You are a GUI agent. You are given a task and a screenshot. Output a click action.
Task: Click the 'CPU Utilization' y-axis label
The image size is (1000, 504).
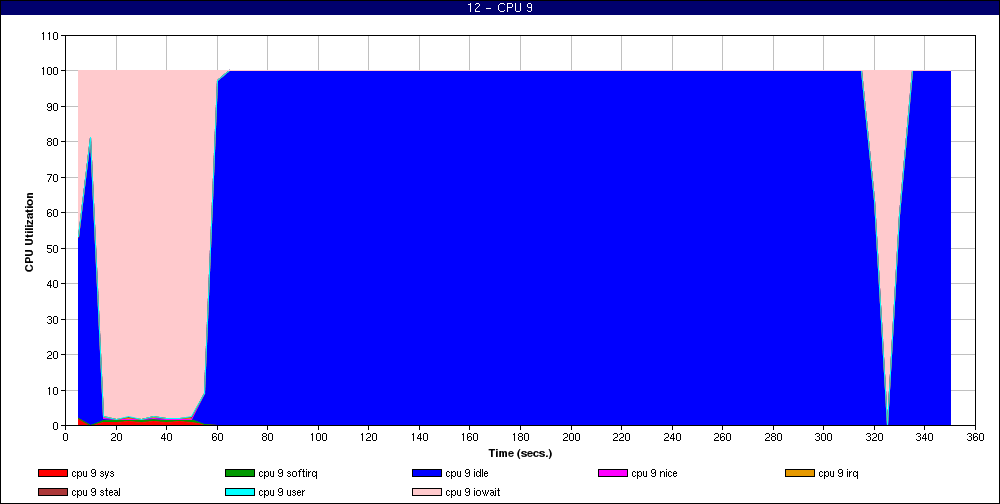[x=29, y=232]
